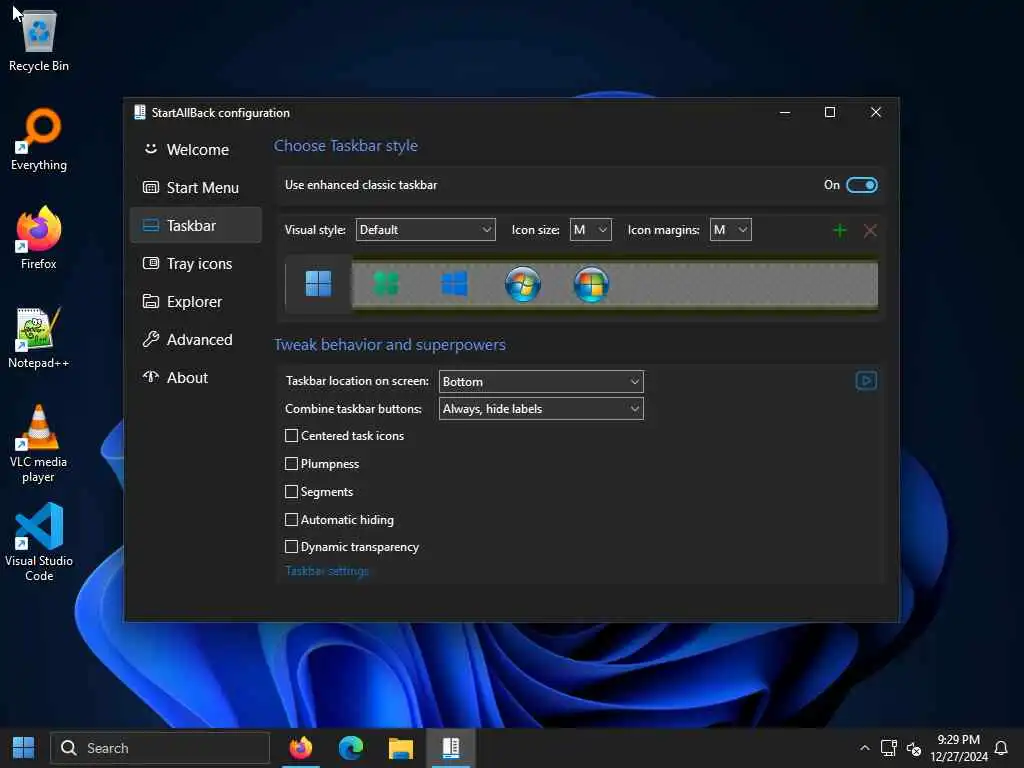1024x768 pixels.
Task: Click the StartAllBack taskbar button
Action: click(x=451, y=748)
